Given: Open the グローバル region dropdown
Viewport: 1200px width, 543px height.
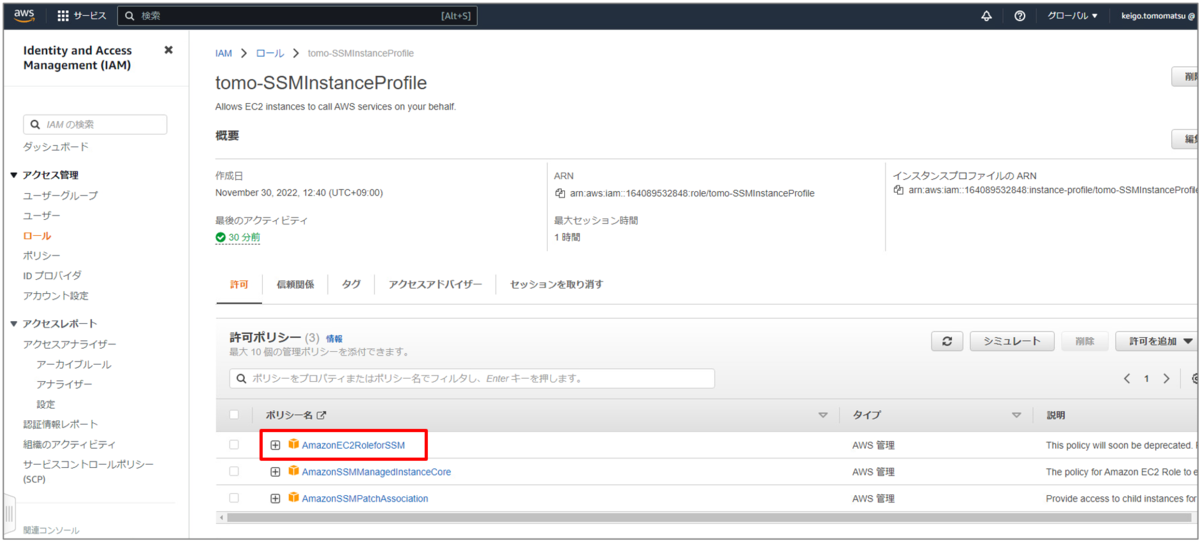Looking at the screenshot, I should [1072, 16].
